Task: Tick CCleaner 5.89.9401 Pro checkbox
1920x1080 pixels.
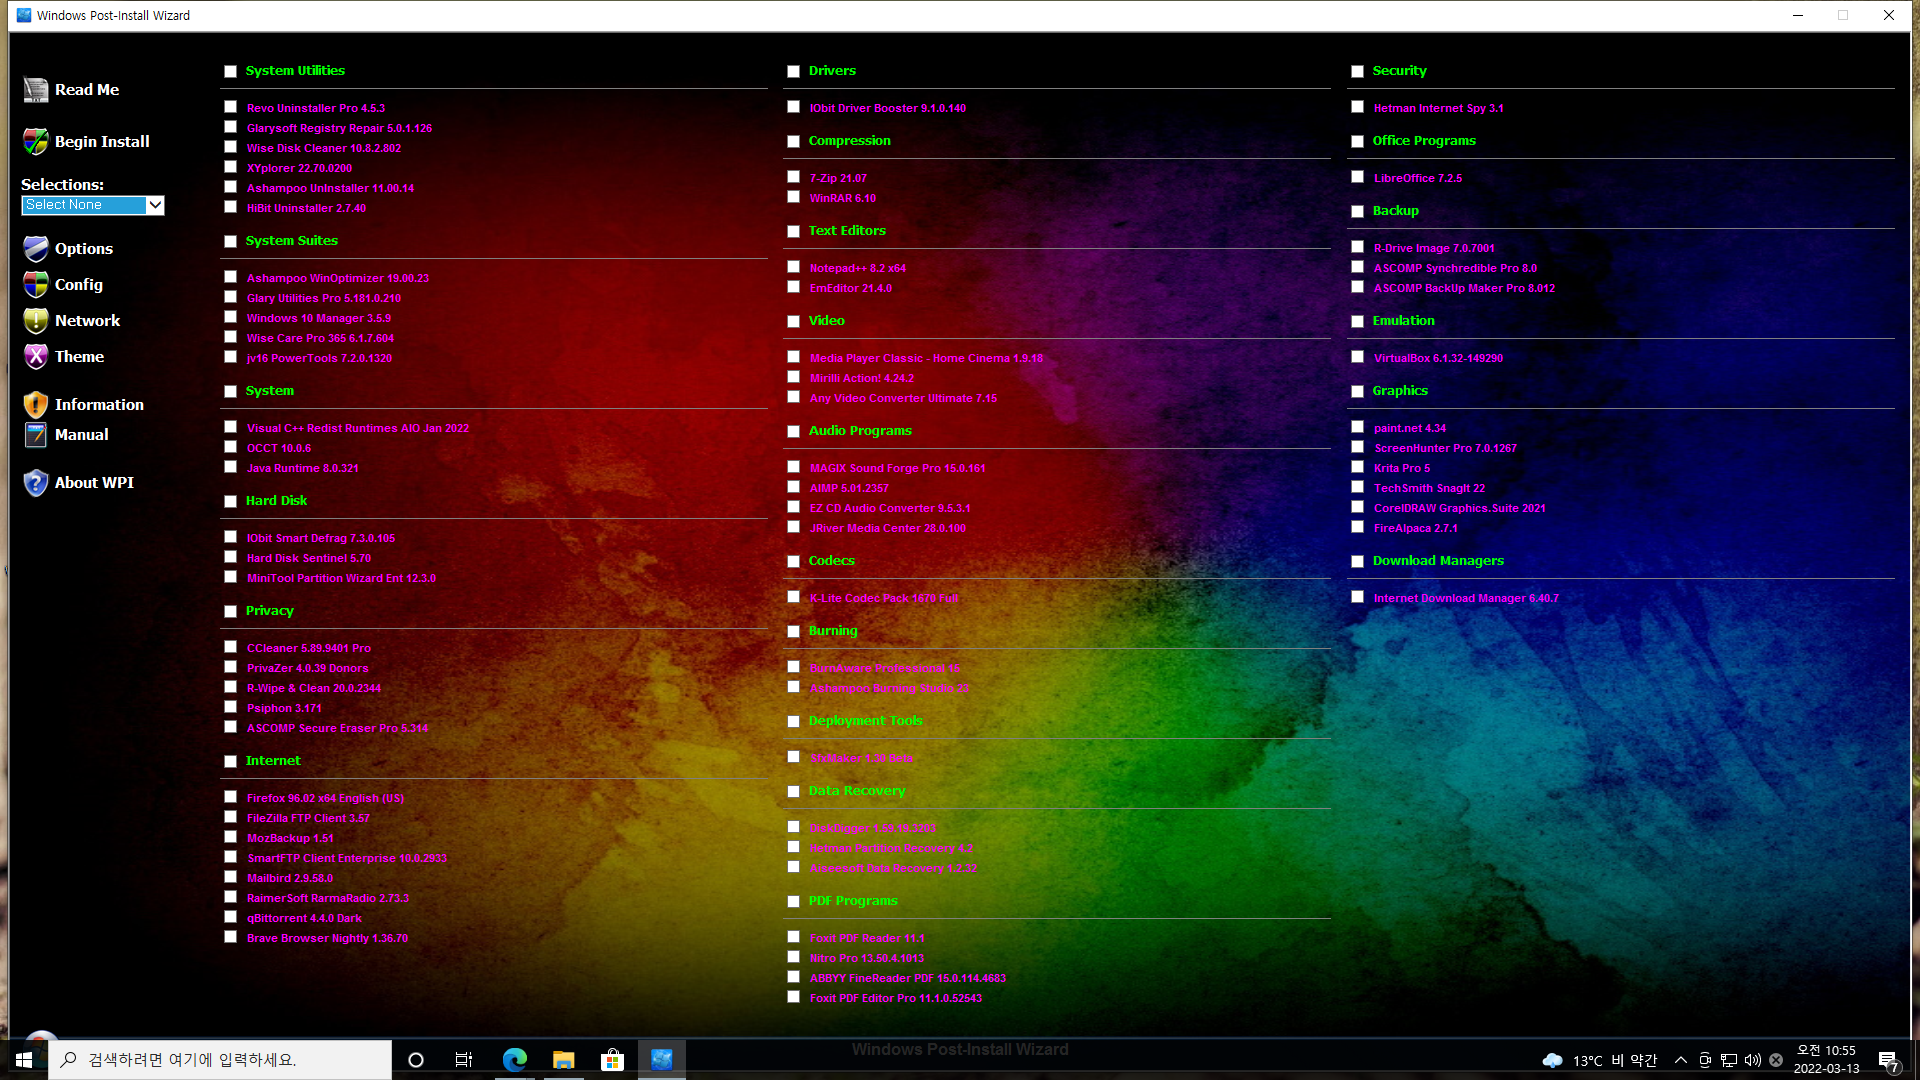Action: 231,647
